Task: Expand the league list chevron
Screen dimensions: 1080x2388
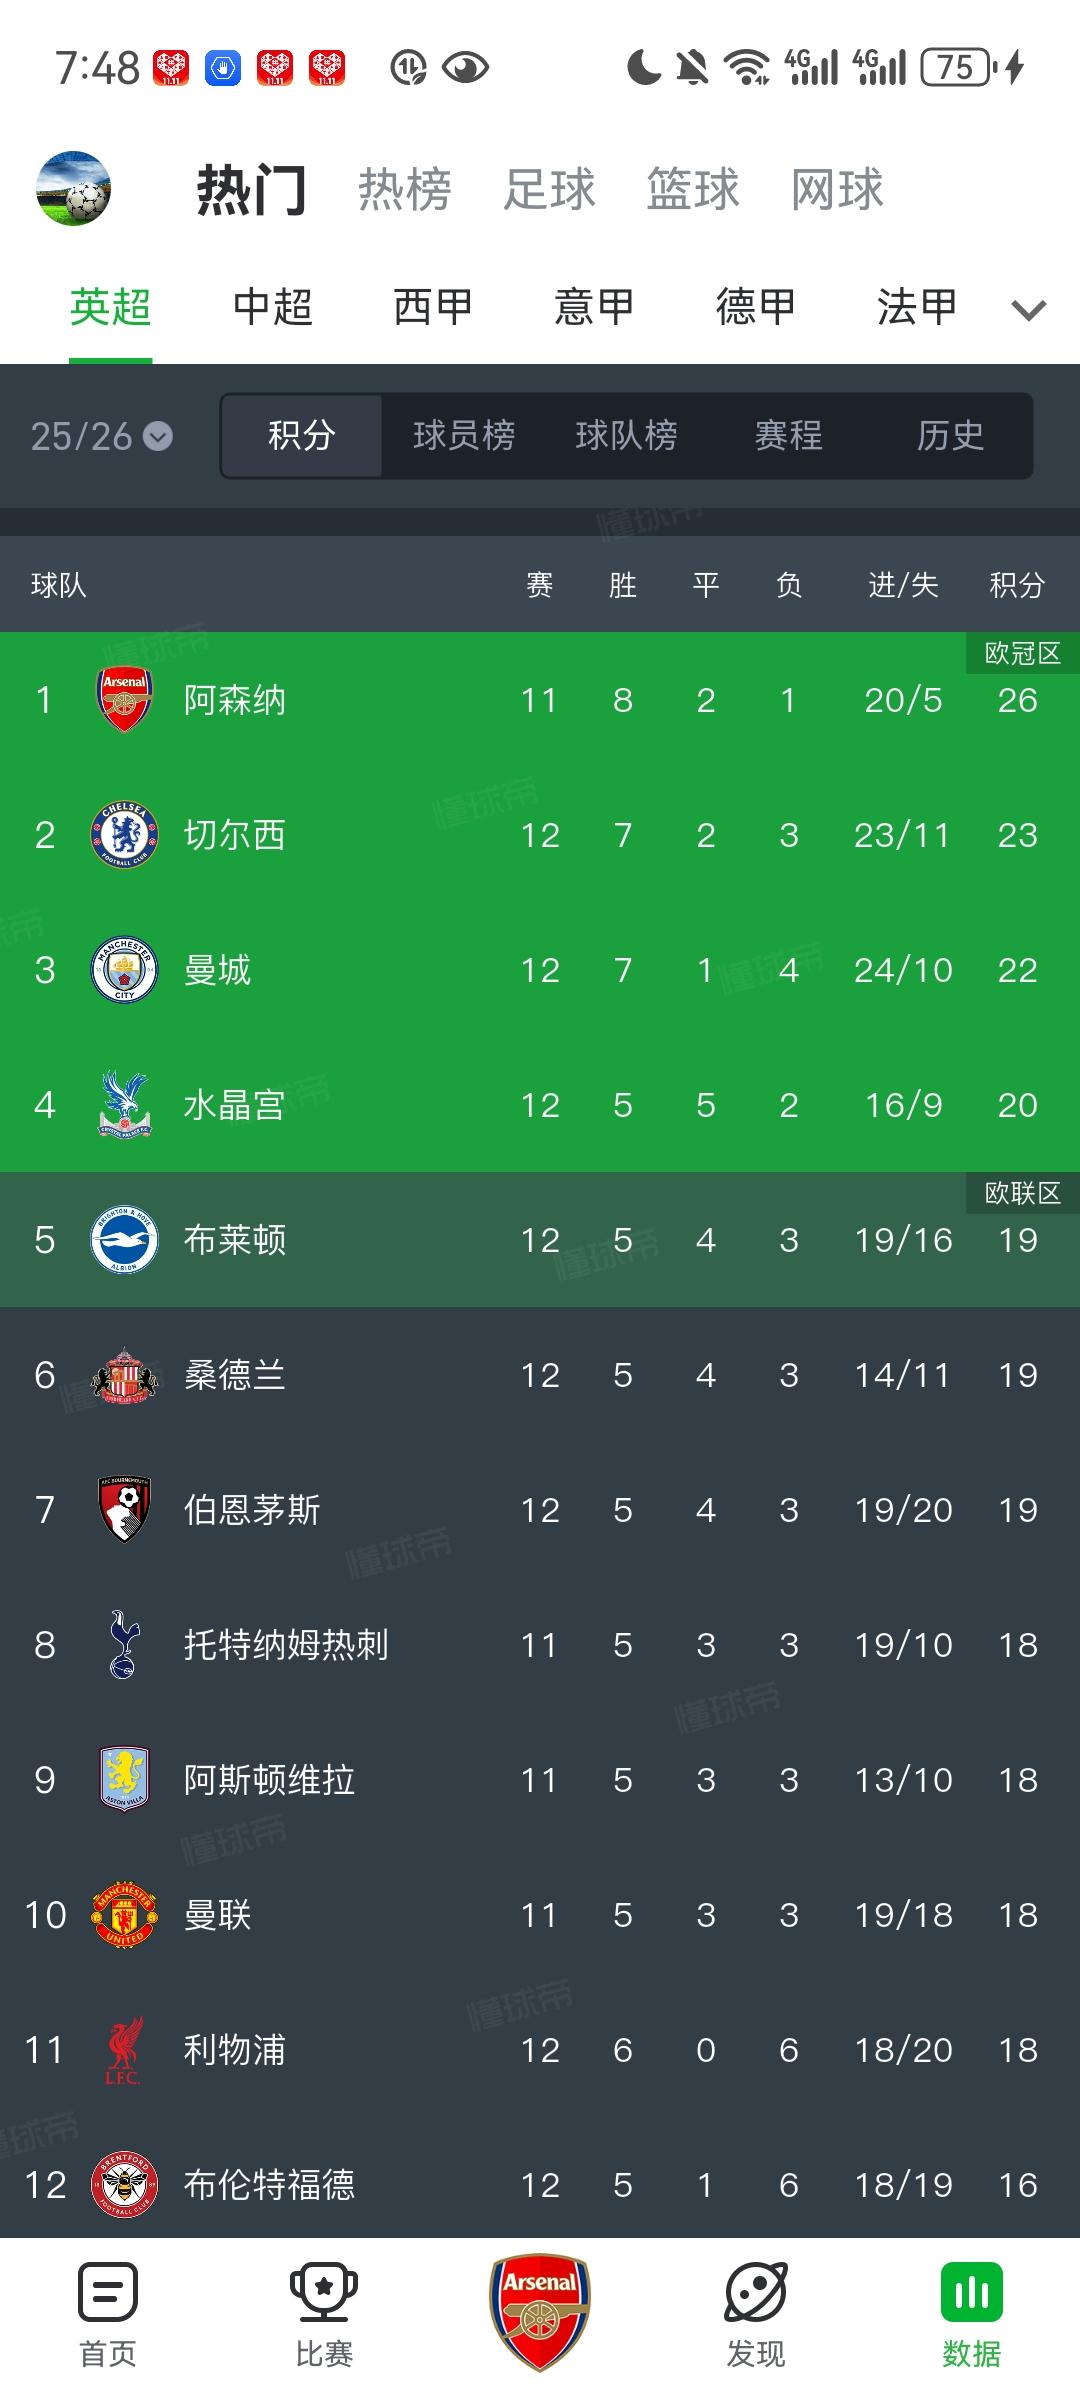Action: pos(1029,310)
